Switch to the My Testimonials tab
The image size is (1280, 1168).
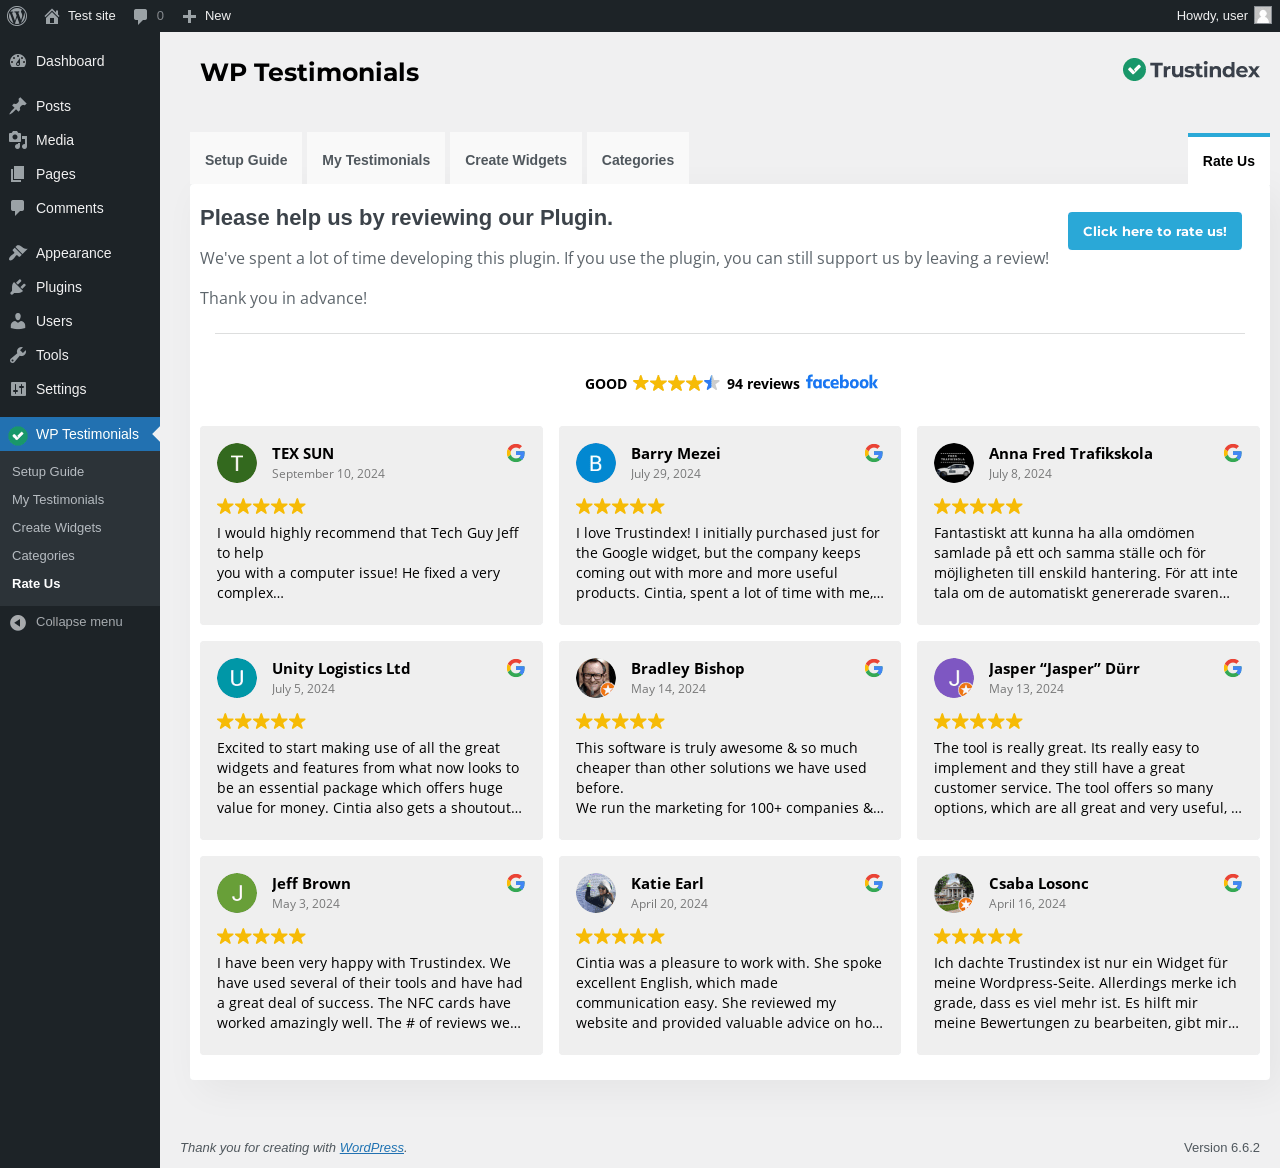tap(376, 159)
